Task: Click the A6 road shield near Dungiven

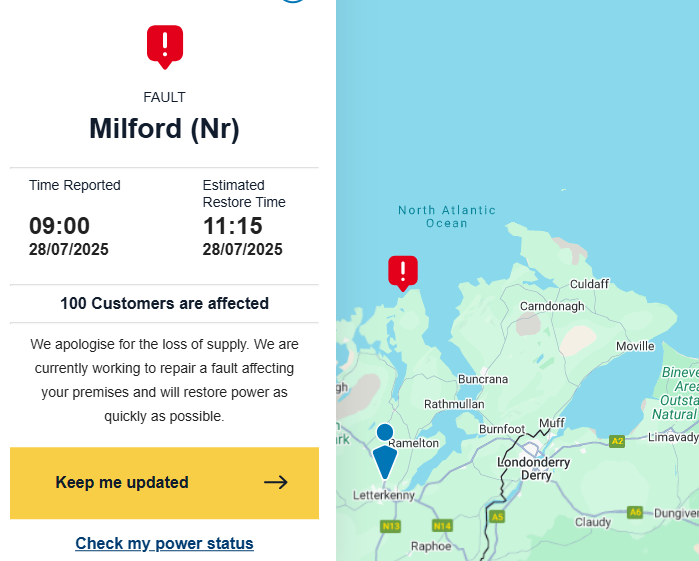Action: pyautogui.click(x=635, y=512)
